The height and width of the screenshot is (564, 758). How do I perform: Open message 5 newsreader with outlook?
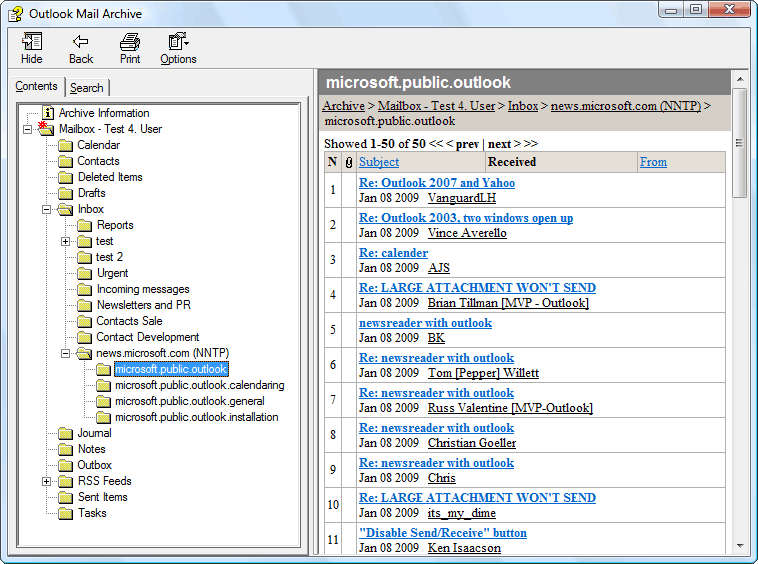(x=425, y=323)
